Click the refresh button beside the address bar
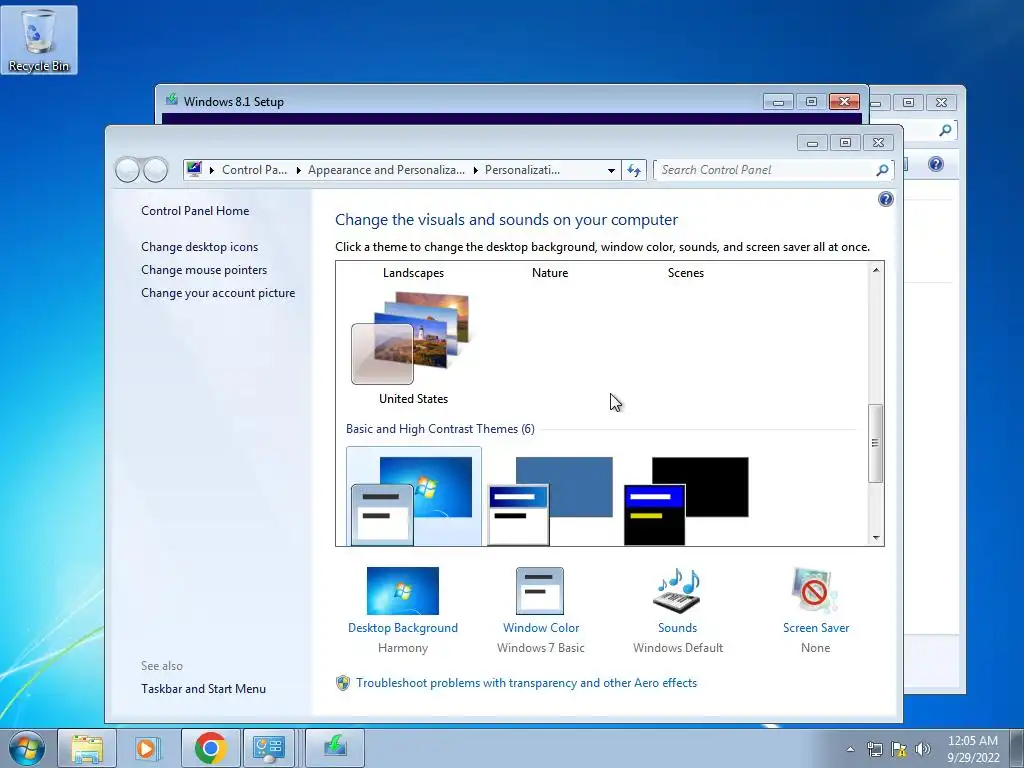Image resolution: width=1024 pixels, height=768 pixels. click(634, 170)
